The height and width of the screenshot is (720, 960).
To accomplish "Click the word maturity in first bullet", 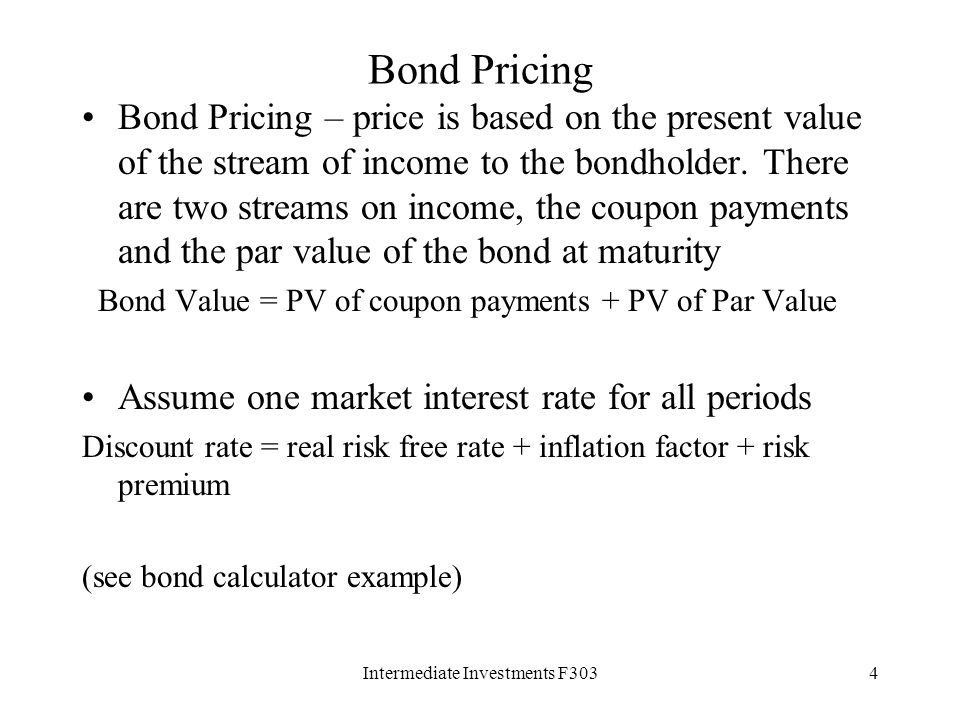I will point(659,253).
